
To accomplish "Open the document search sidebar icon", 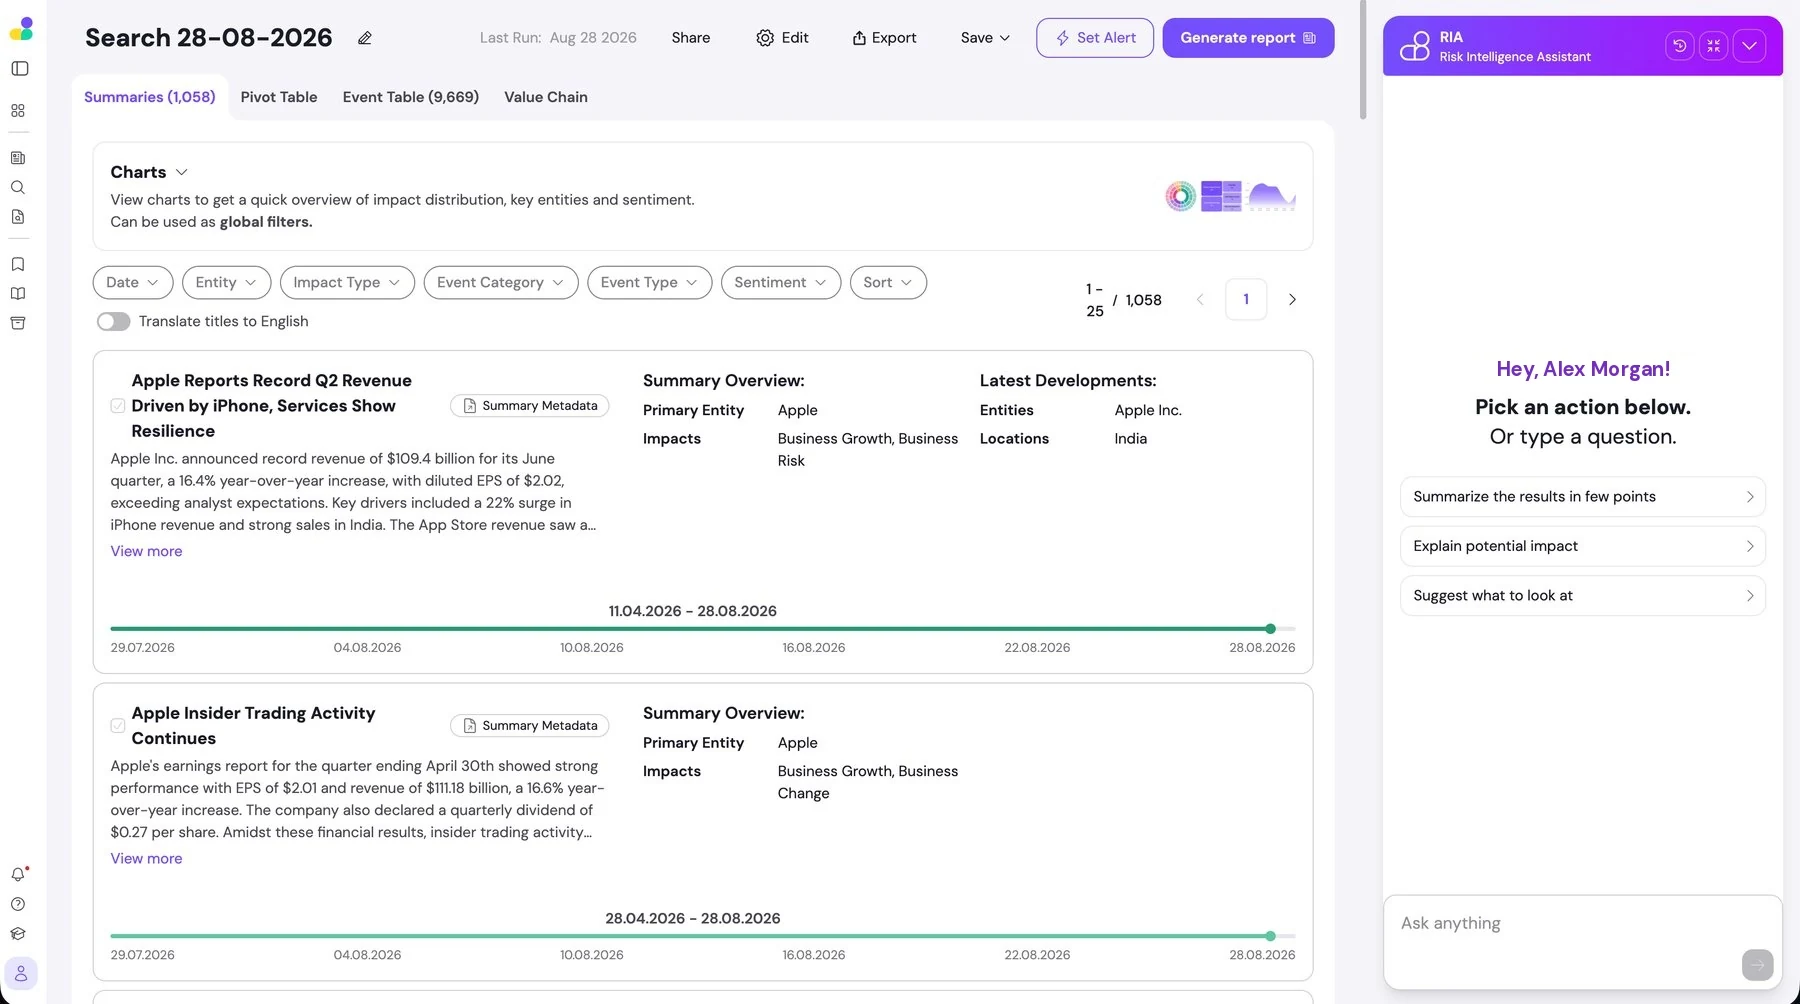I will coord(18,217).
